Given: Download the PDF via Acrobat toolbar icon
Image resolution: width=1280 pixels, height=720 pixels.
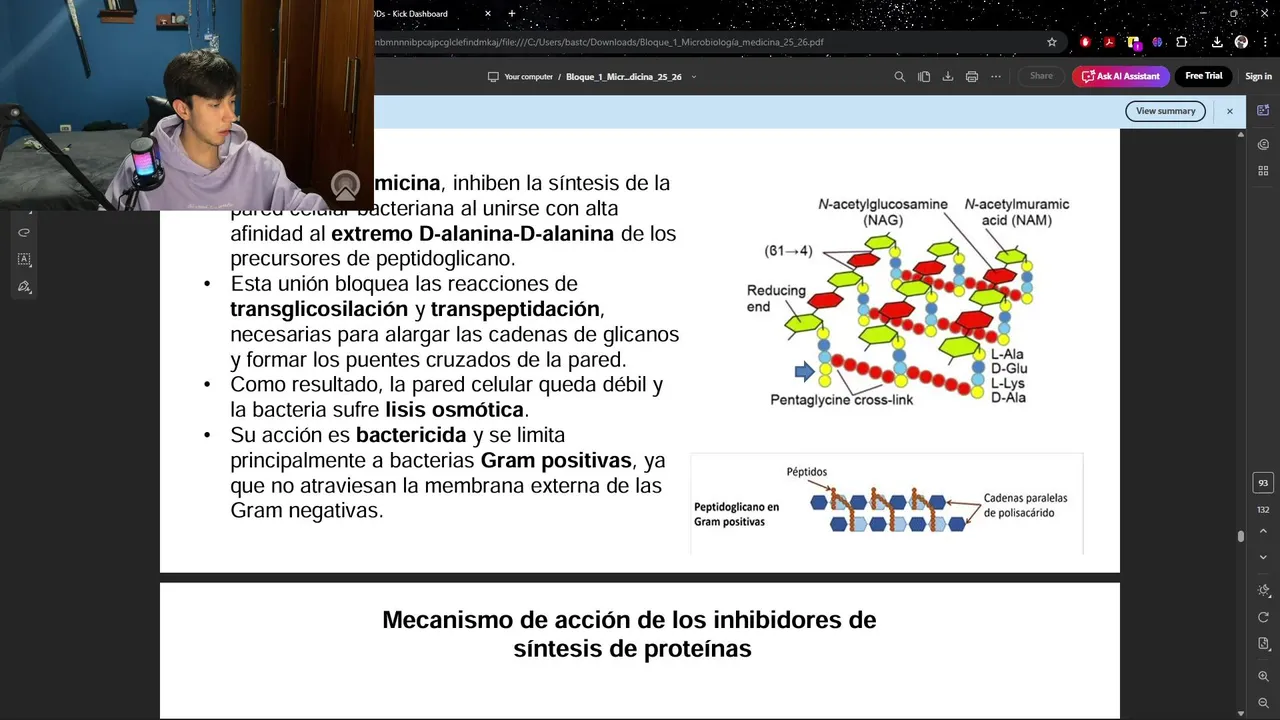Looking at the screenshot, I should pyautogui.click(x=947, y=76).
